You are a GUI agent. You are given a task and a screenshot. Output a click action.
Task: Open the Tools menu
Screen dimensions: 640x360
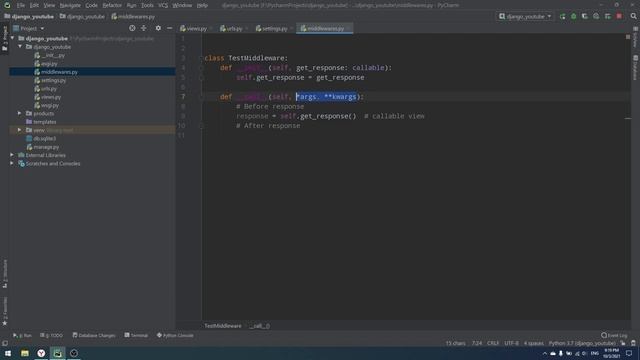click(147, 5)
